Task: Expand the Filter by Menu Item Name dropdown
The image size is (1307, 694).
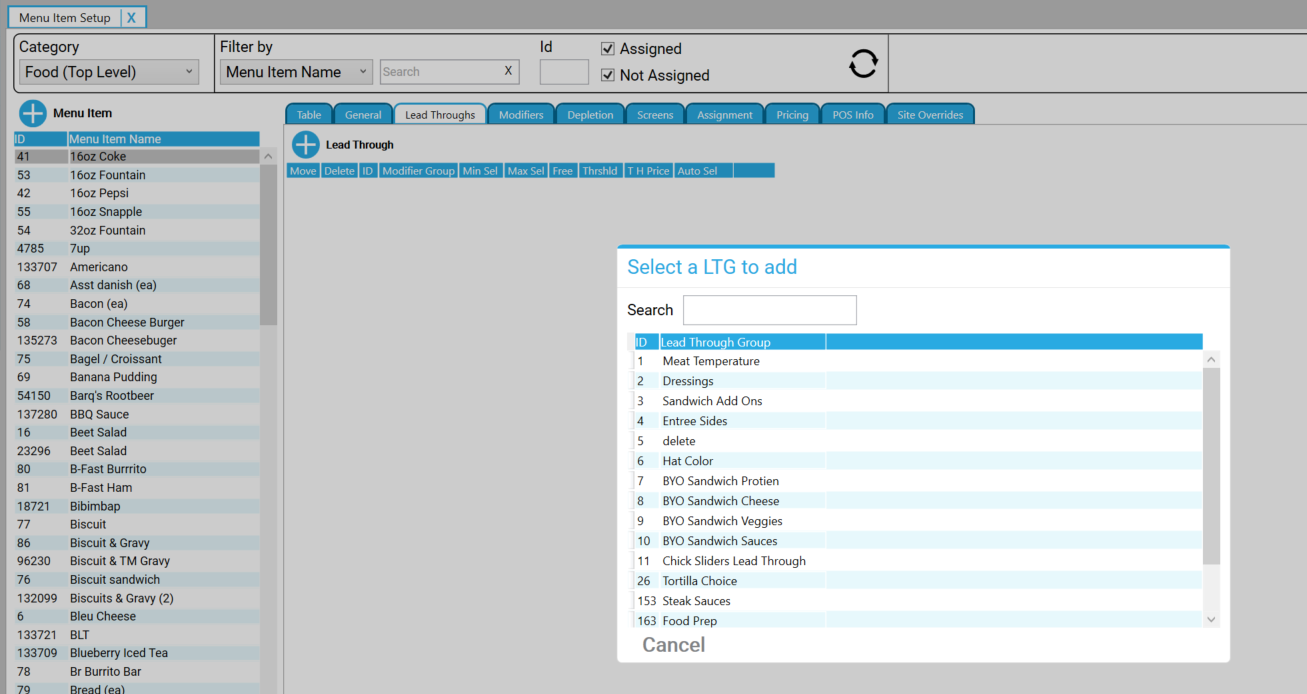Action: click(x=296, y=72)
